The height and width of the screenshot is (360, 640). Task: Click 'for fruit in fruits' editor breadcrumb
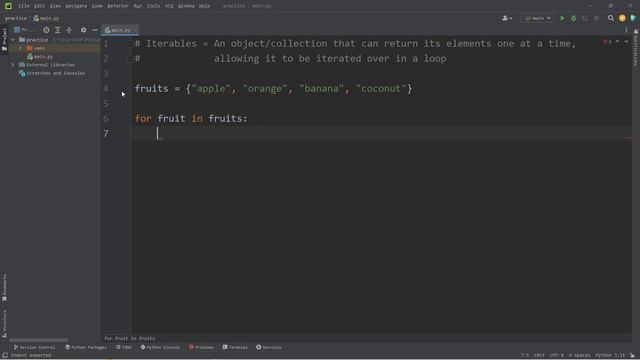(129, 338)
